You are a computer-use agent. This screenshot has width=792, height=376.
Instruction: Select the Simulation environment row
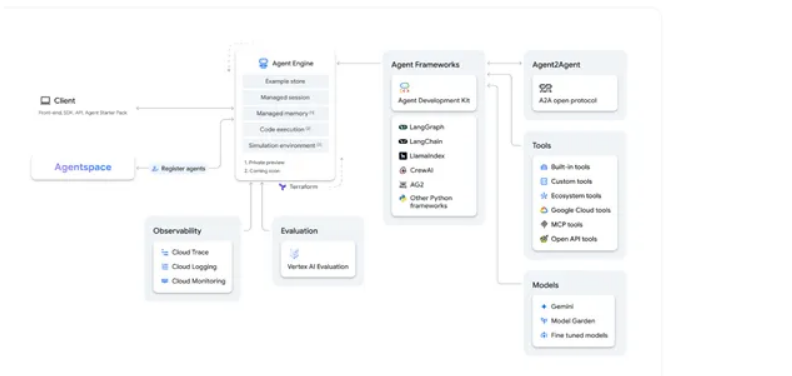coord(285,146)
